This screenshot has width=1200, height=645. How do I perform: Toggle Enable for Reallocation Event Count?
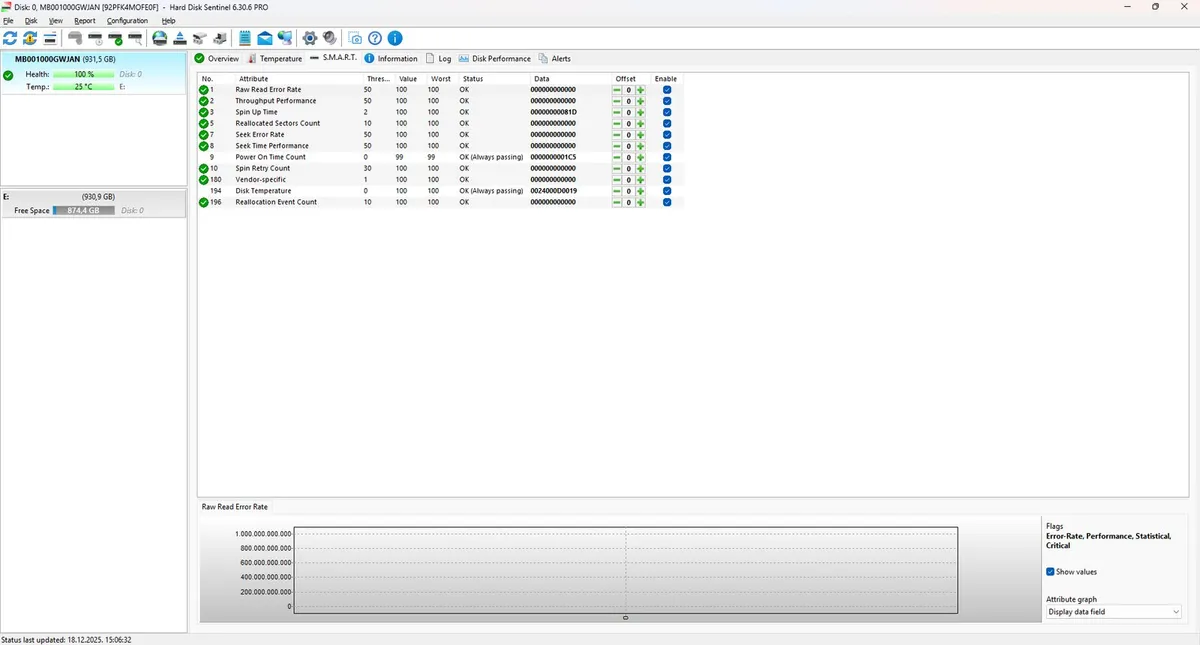tap(667, 202)
